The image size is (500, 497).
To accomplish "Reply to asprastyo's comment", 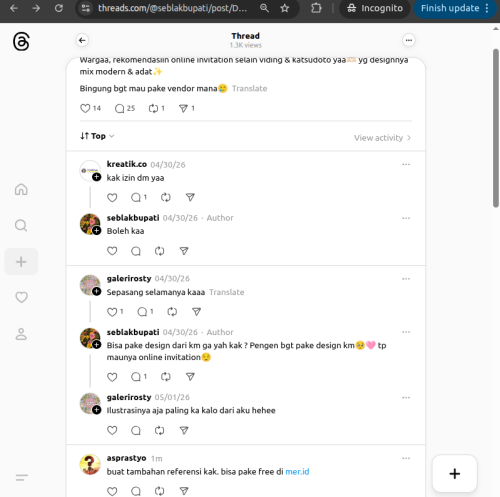I will tap(136, 491).
